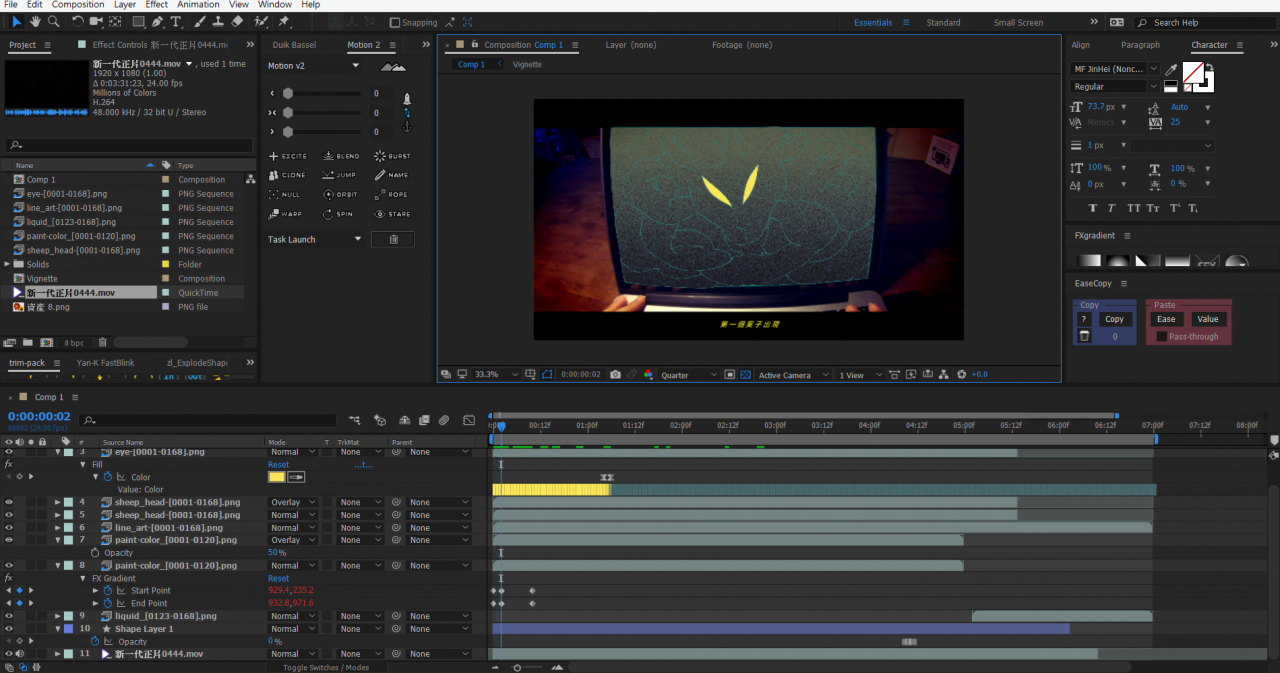Image resolution: width=1280 pixels, height=673 pixels.
Task: Hide the Shape Layer 1 layer
Action: pyautogui.click(x=9, y=629)
